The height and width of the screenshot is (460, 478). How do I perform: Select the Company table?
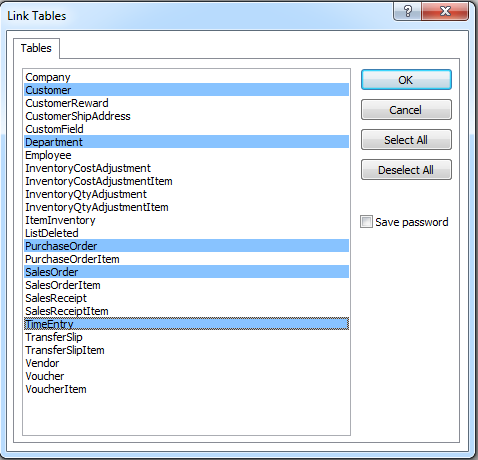pyautogui.click(x=187, y=77)
